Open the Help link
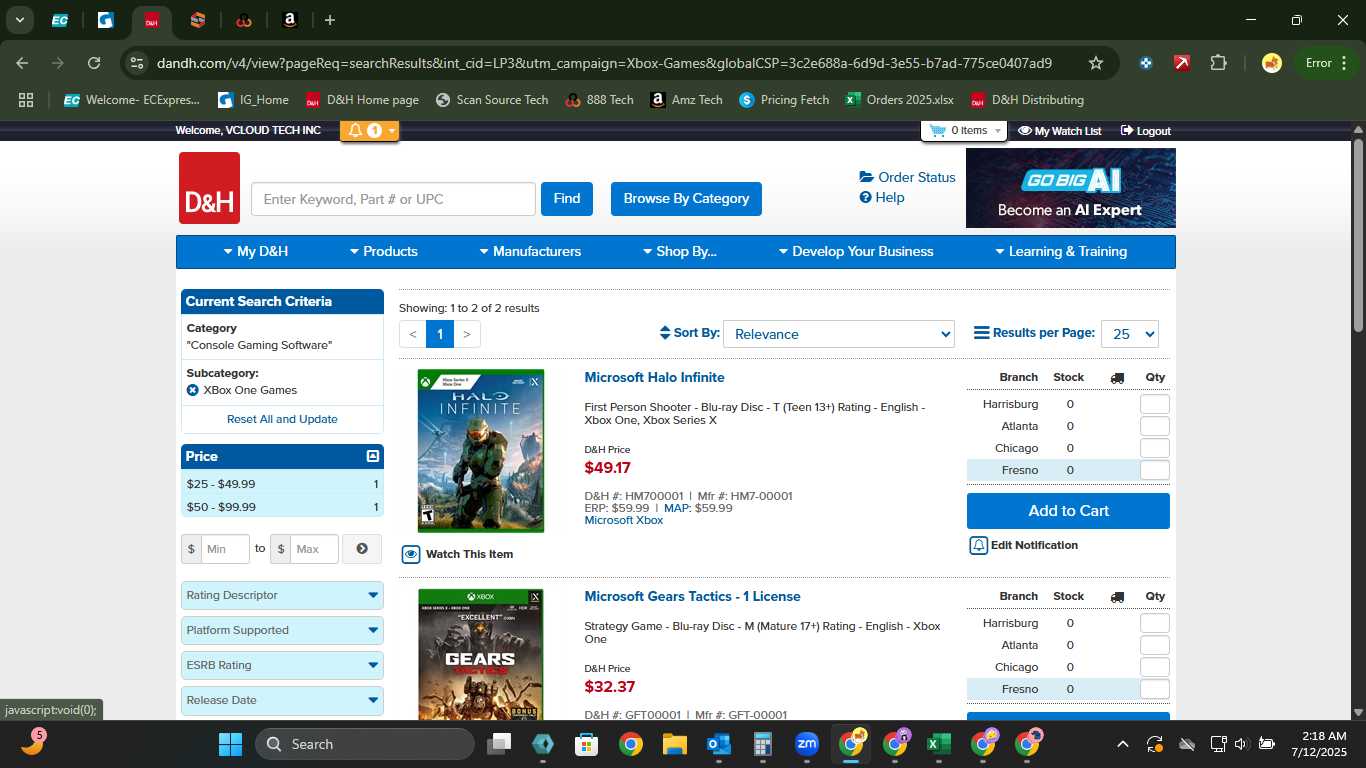Image resolution: width=1366 pixels, height=768 pixels. (882, 197)
